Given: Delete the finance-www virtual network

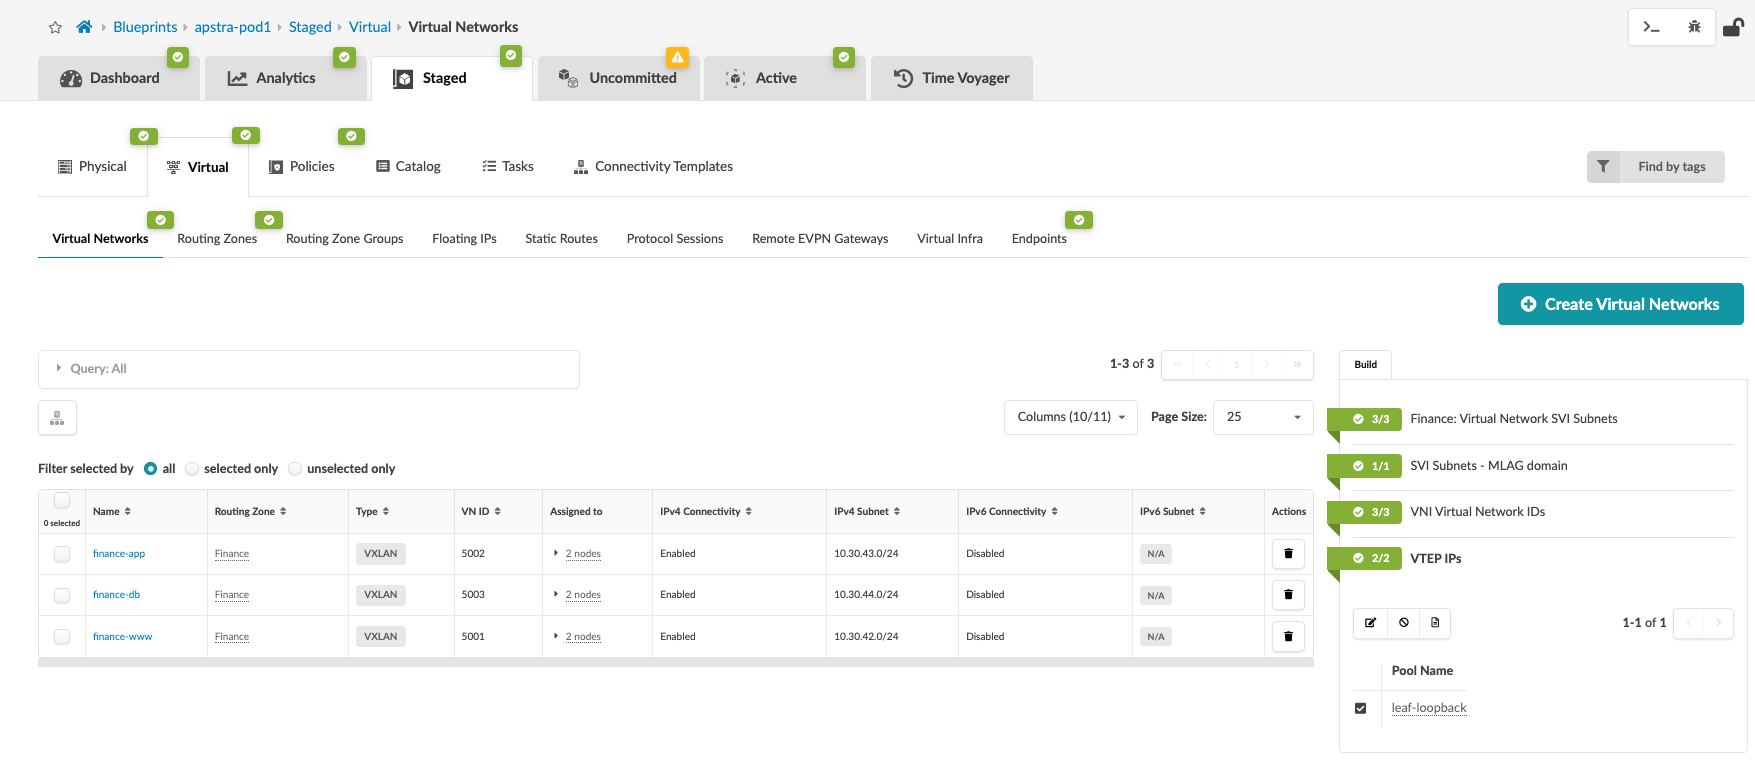Looking at the screenshot, I should (1288, 636).
